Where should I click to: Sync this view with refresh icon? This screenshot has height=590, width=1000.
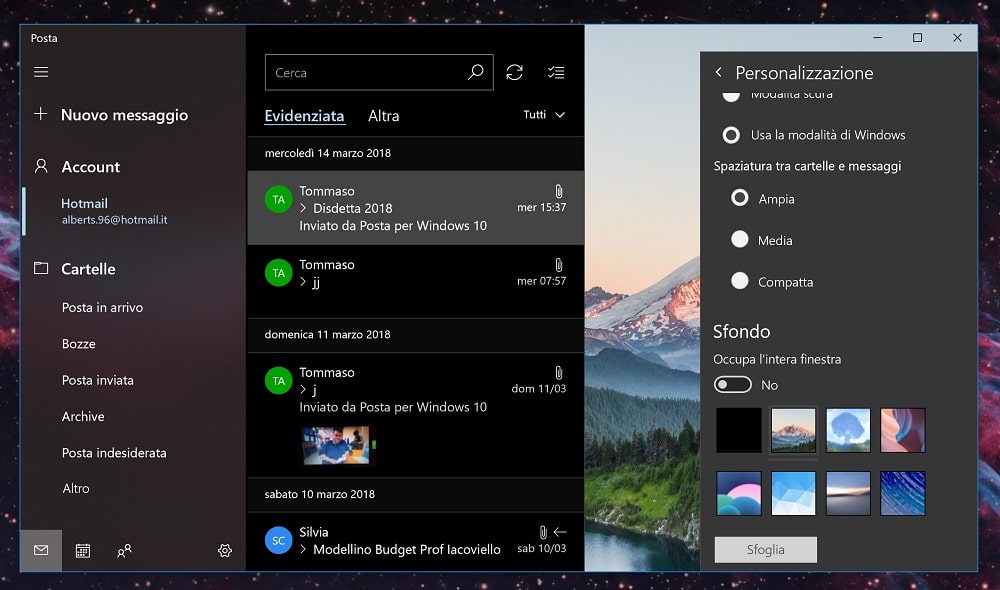coord(515,73)
